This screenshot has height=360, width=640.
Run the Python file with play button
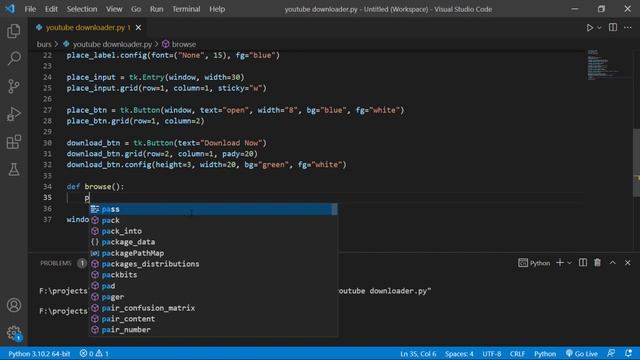pos(589,27)
